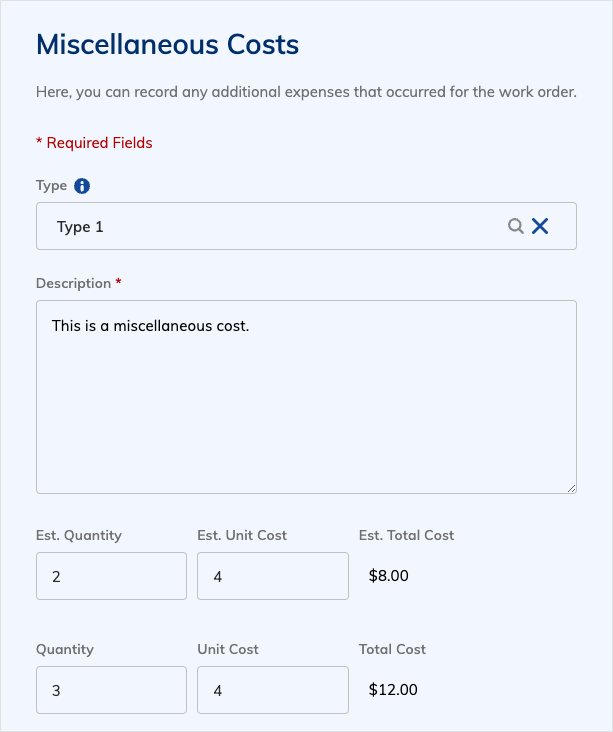Image resolution: width=613 pixels, height=732 pixels.
Task: Click the red Required Fields notice
Action: tap(94, 143)
